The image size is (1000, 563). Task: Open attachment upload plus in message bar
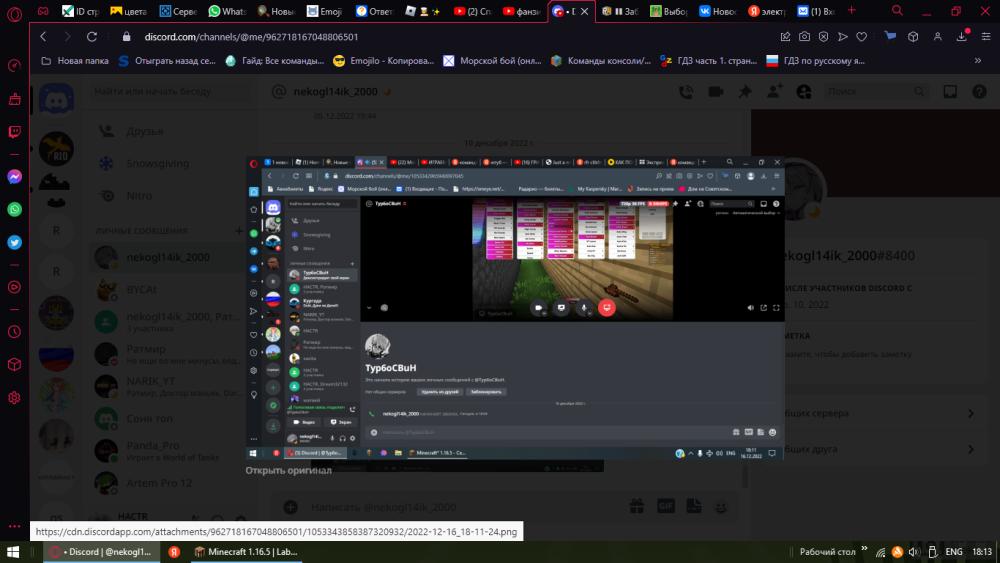[x=291, y=507]
